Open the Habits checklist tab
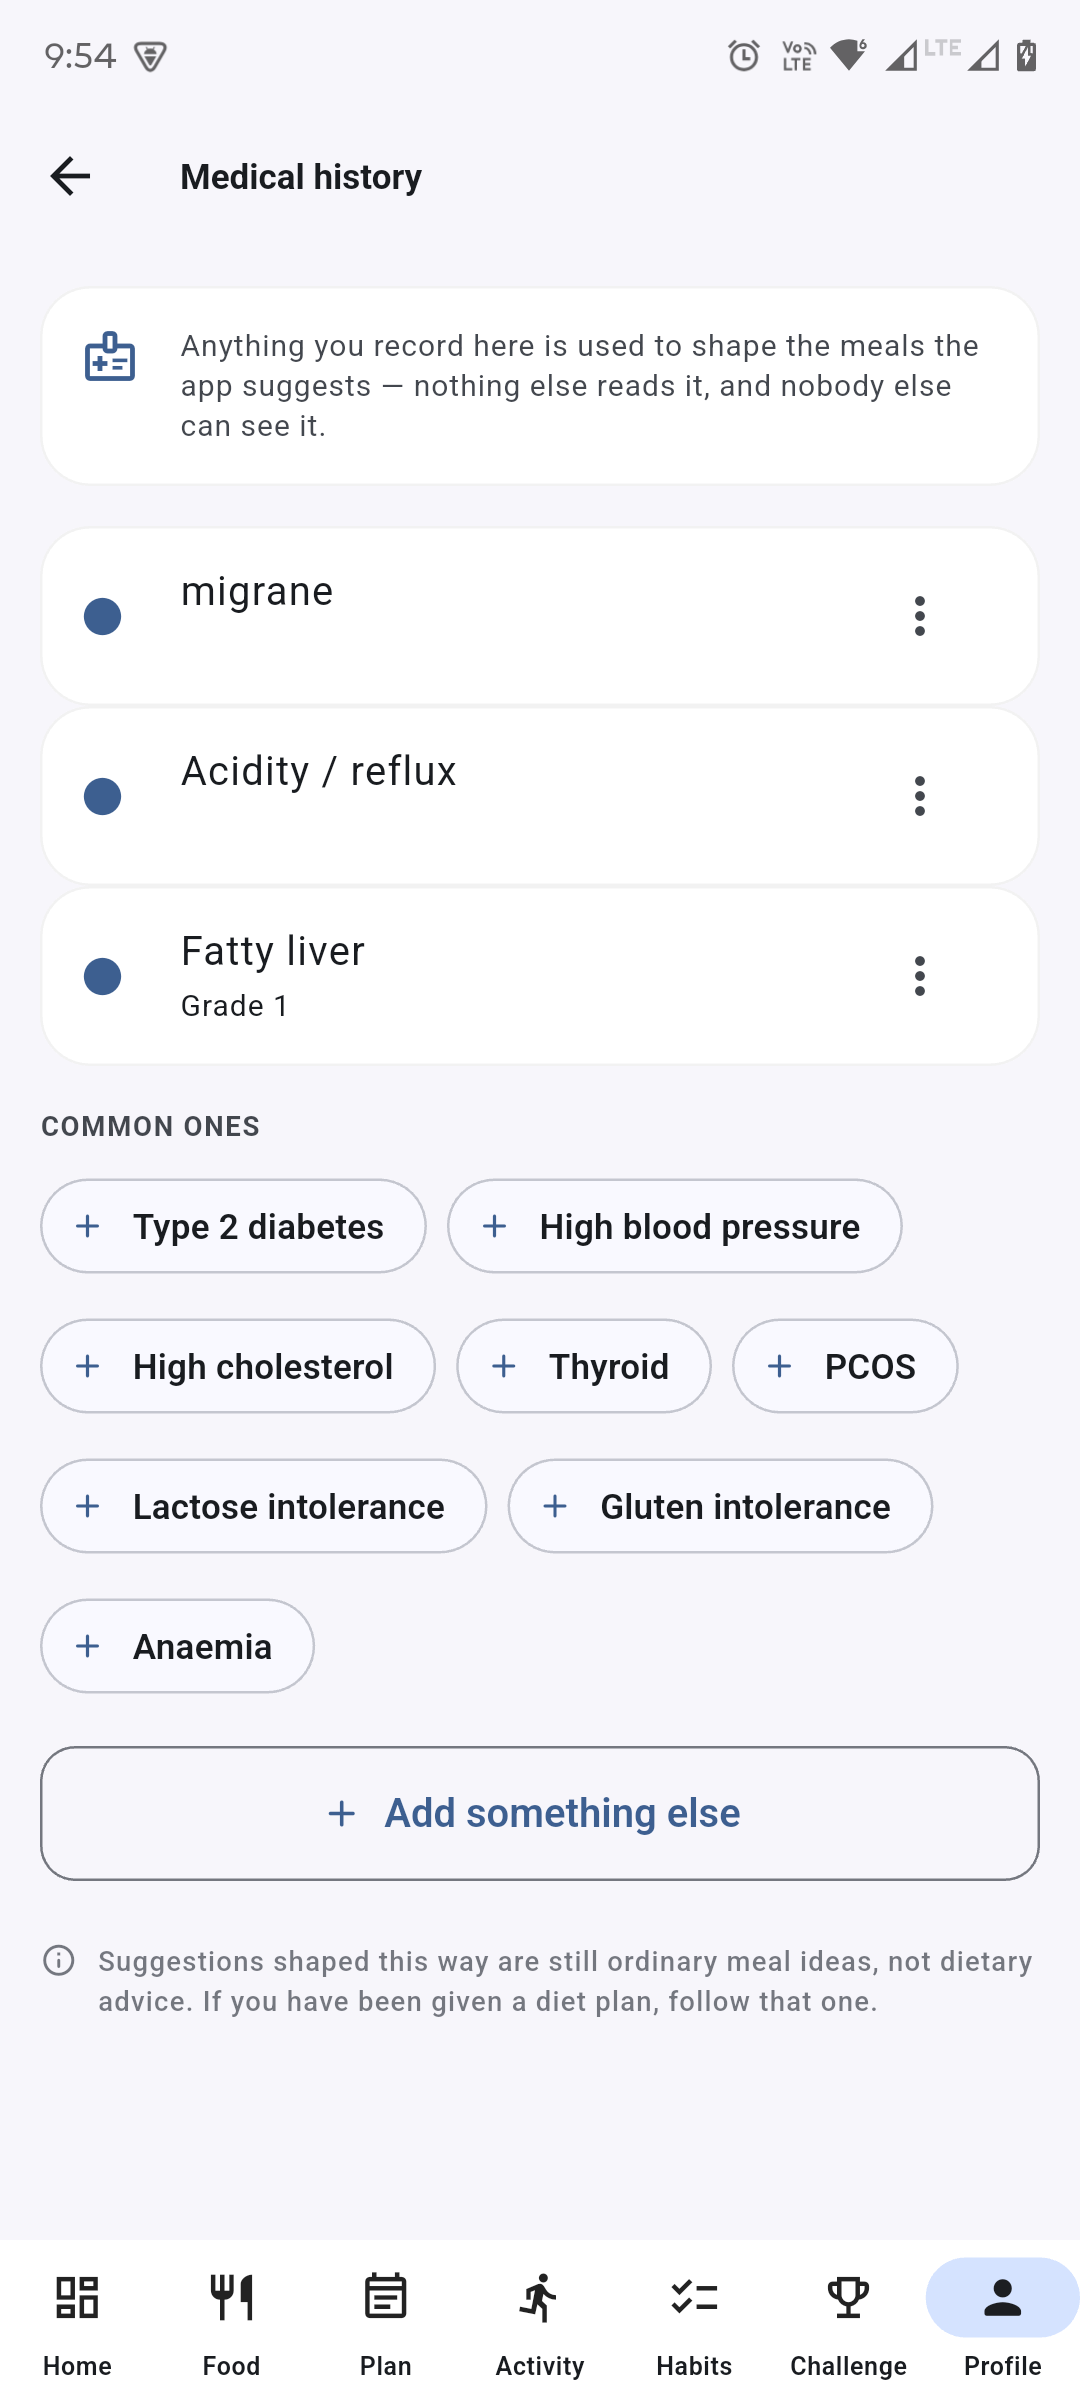Viewport: 1080px width, 2400px height. pos(694,2297)
